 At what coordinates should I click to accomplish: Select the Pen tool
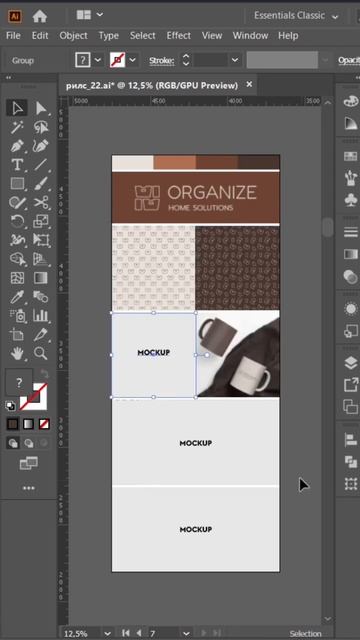(17, 146)
